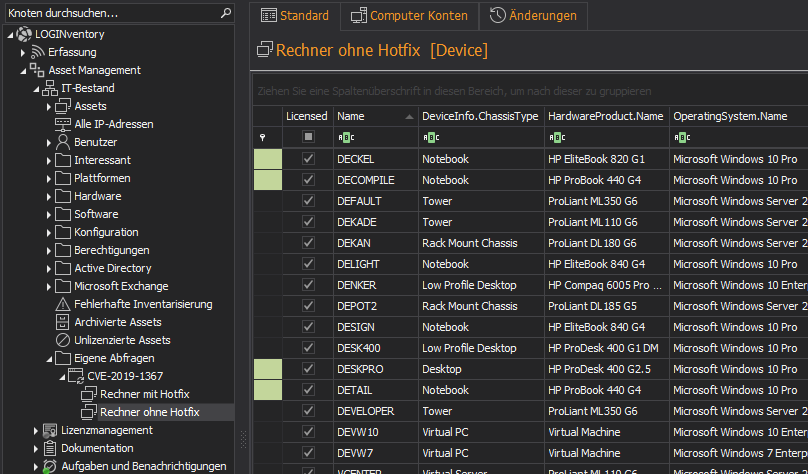Click green status cell for DESKPRO
The height and width of the screenshot is (474, 808).
click(268, 369)
